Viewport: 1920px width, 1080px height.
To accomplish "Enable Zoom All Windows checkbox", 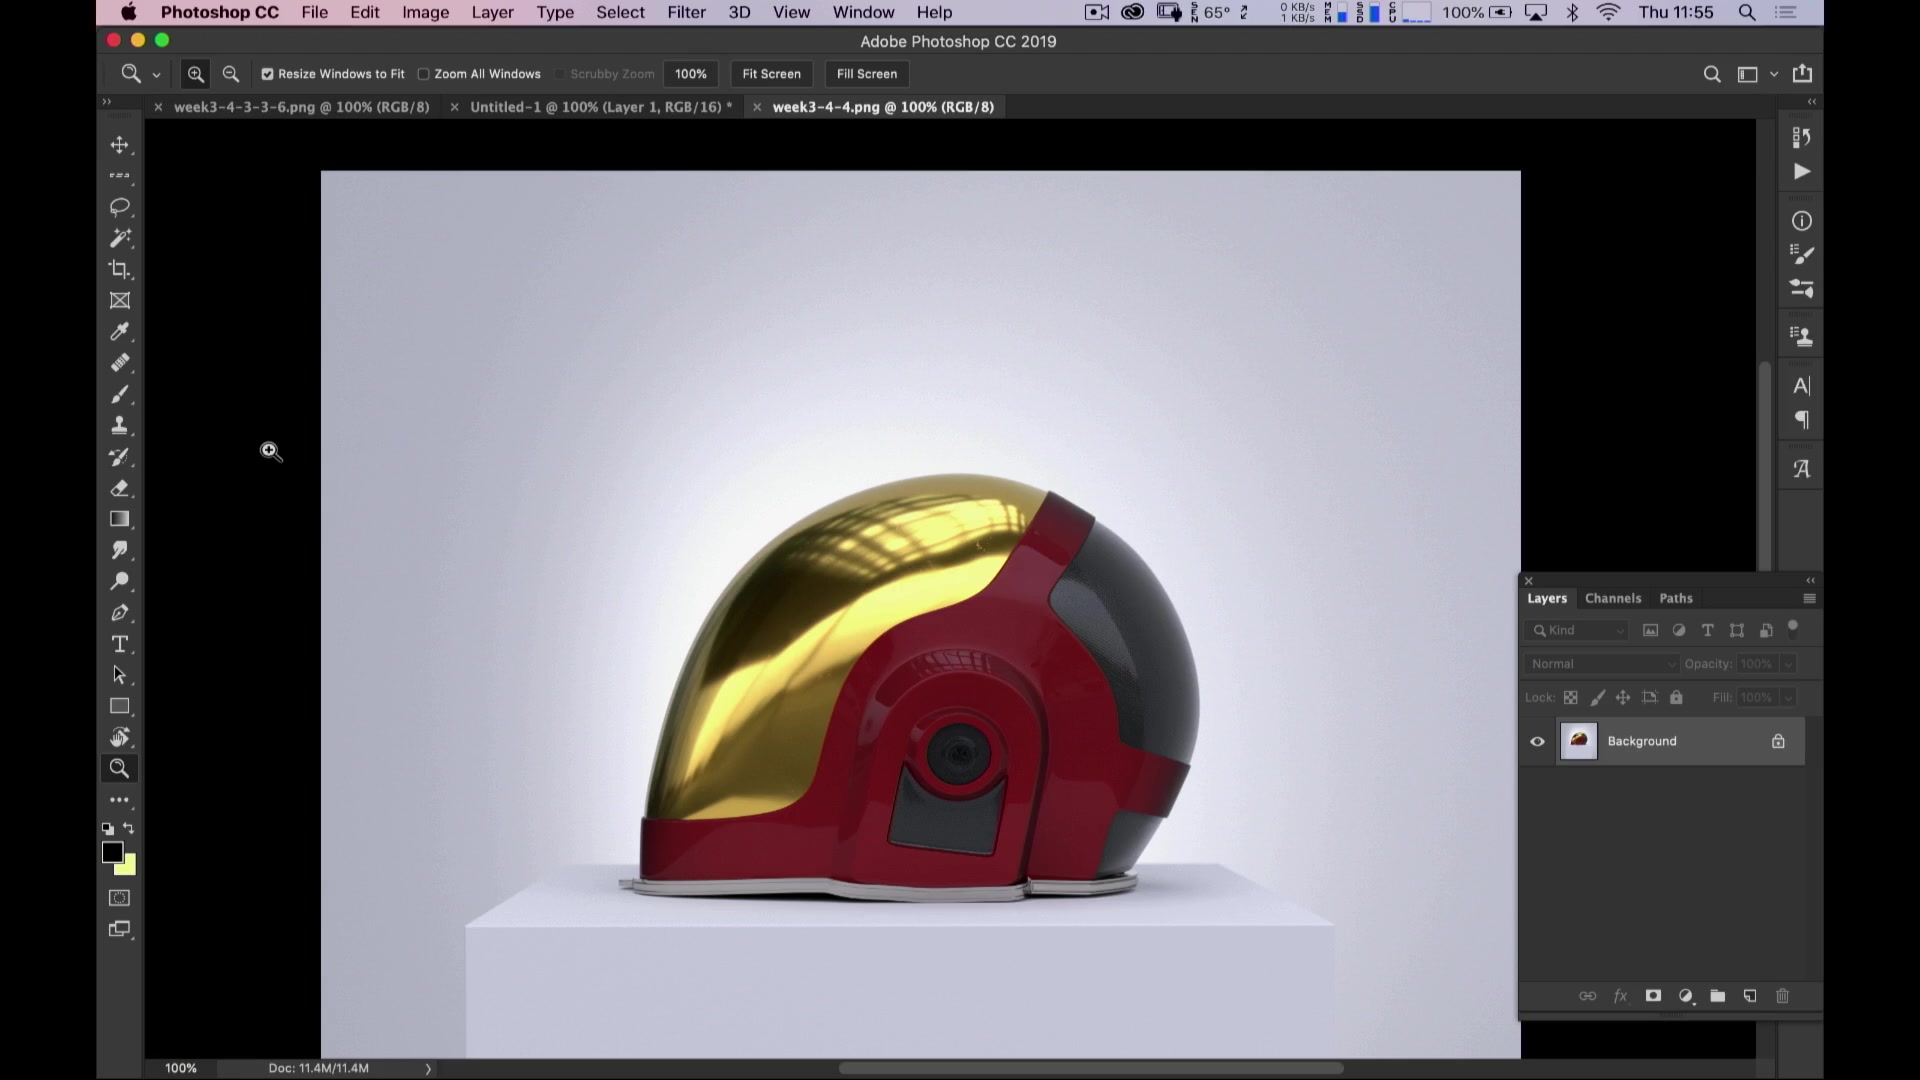I will click(423, 74).
